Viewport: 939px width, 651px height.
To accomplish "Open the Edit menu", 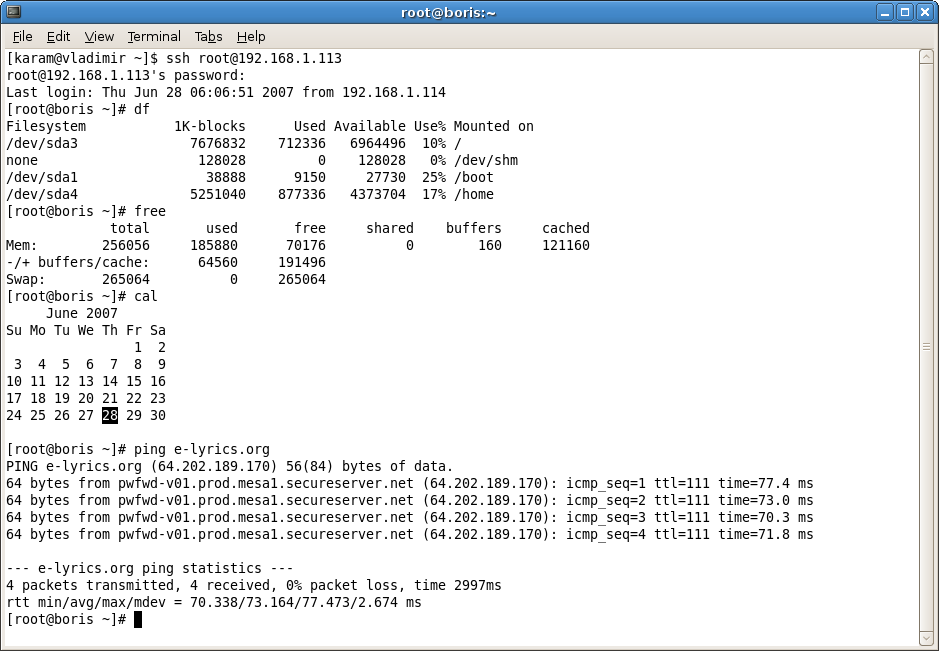I will (58, 36).
